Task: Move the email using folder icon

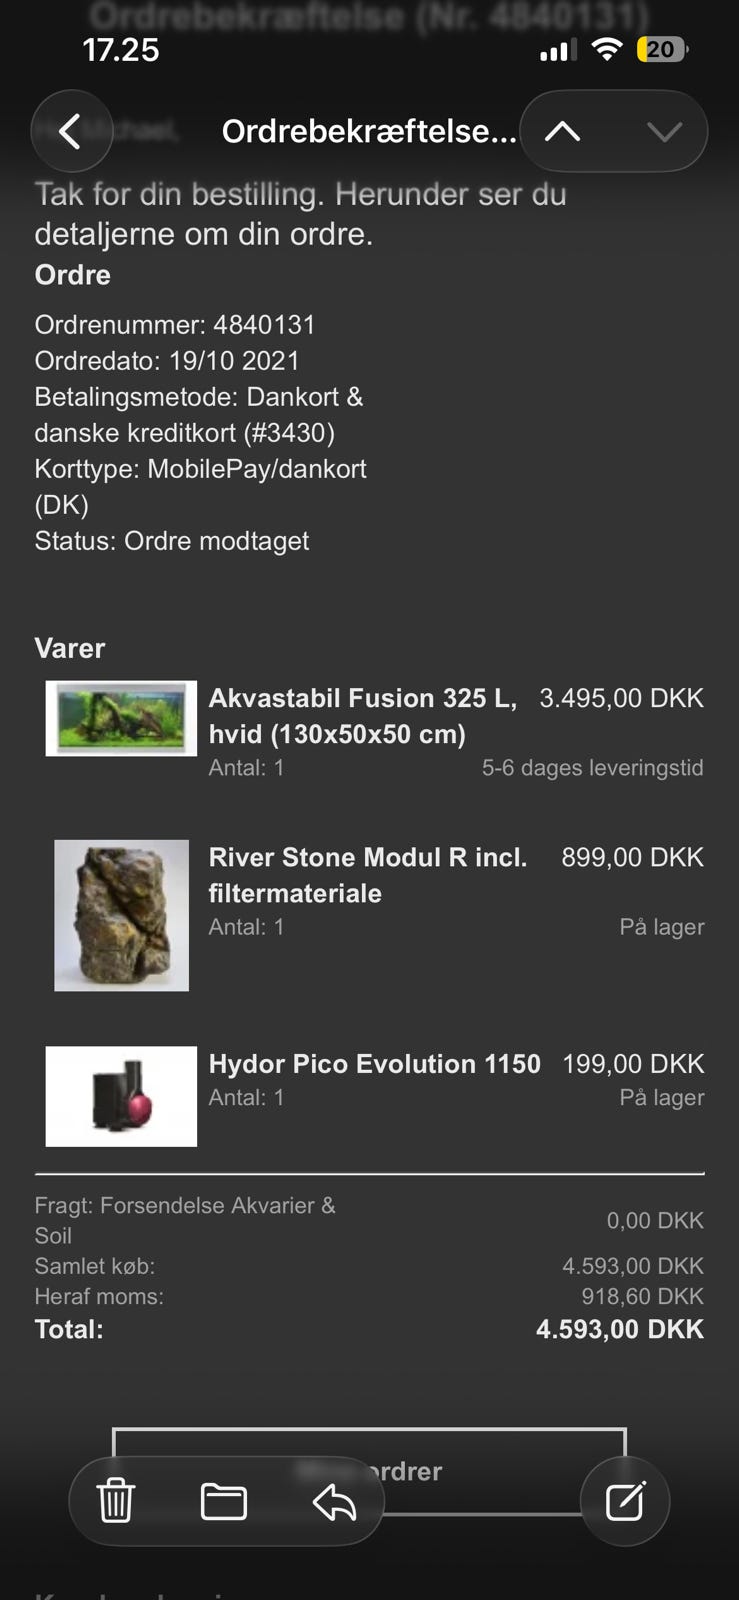Action: [224, 1500]
